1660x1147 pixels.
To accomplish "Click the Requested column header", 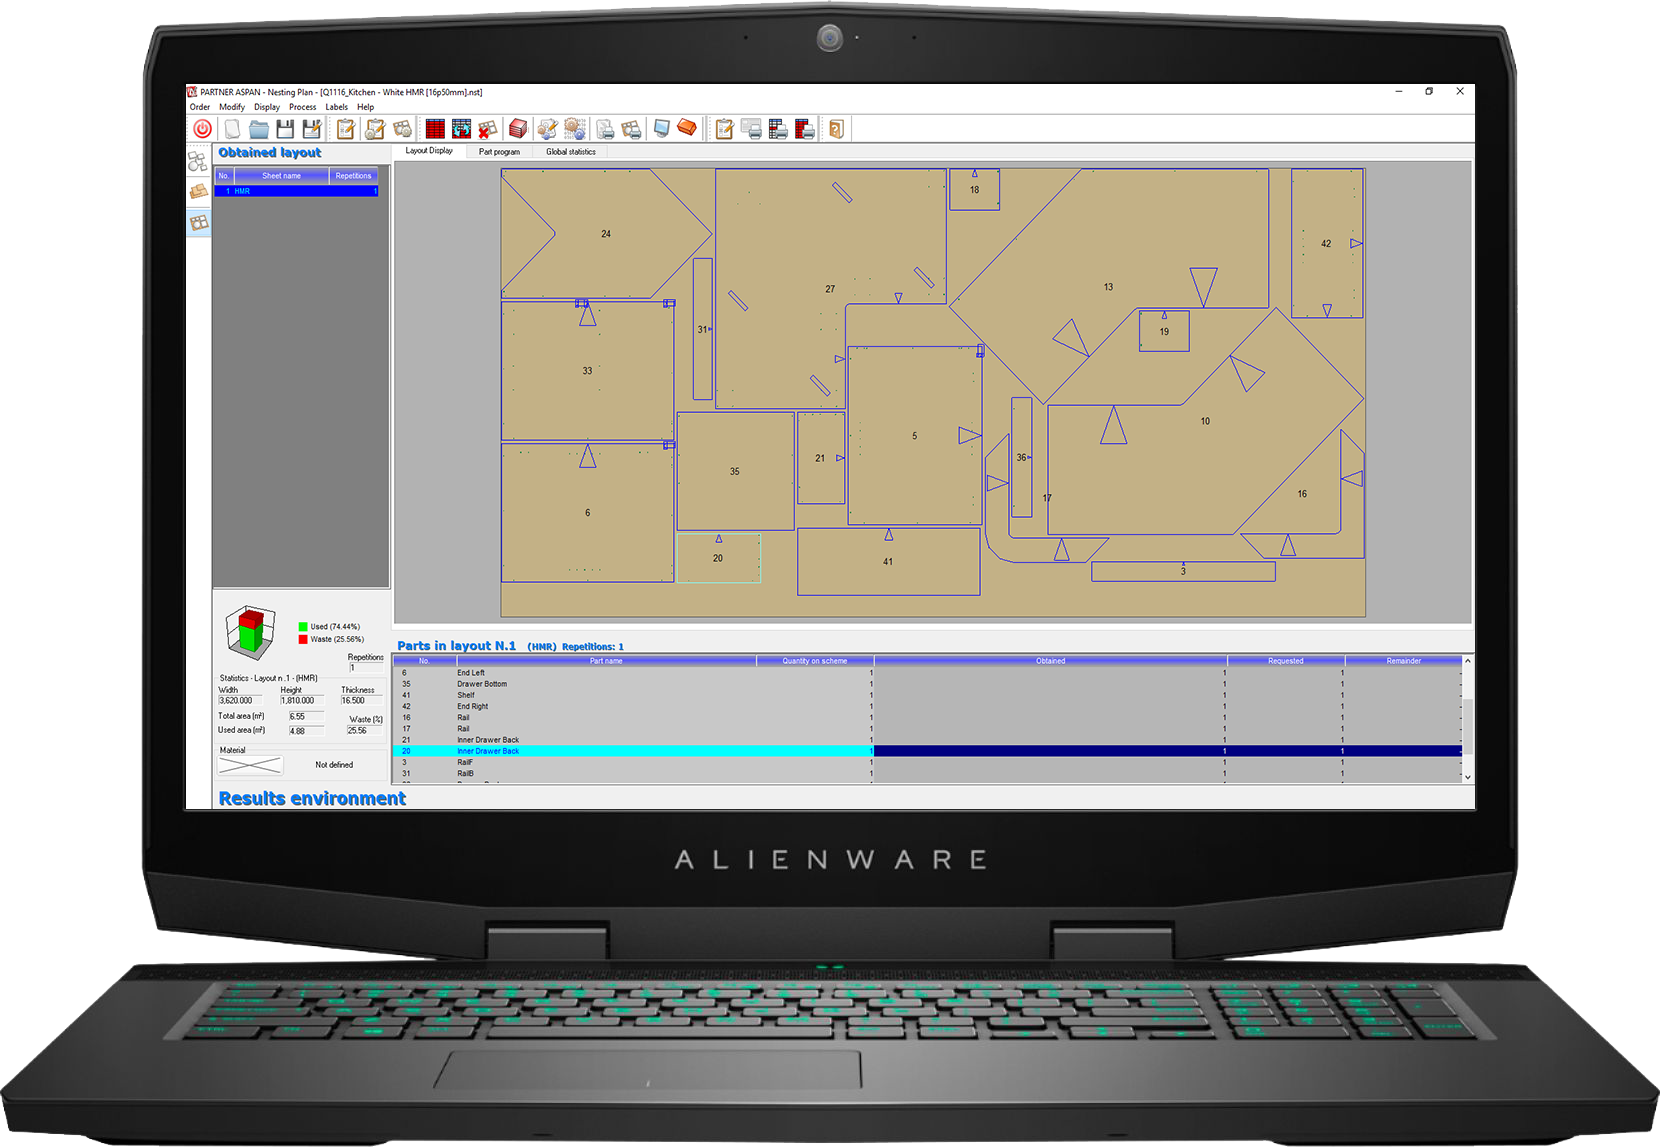I will click(1286, 661).
